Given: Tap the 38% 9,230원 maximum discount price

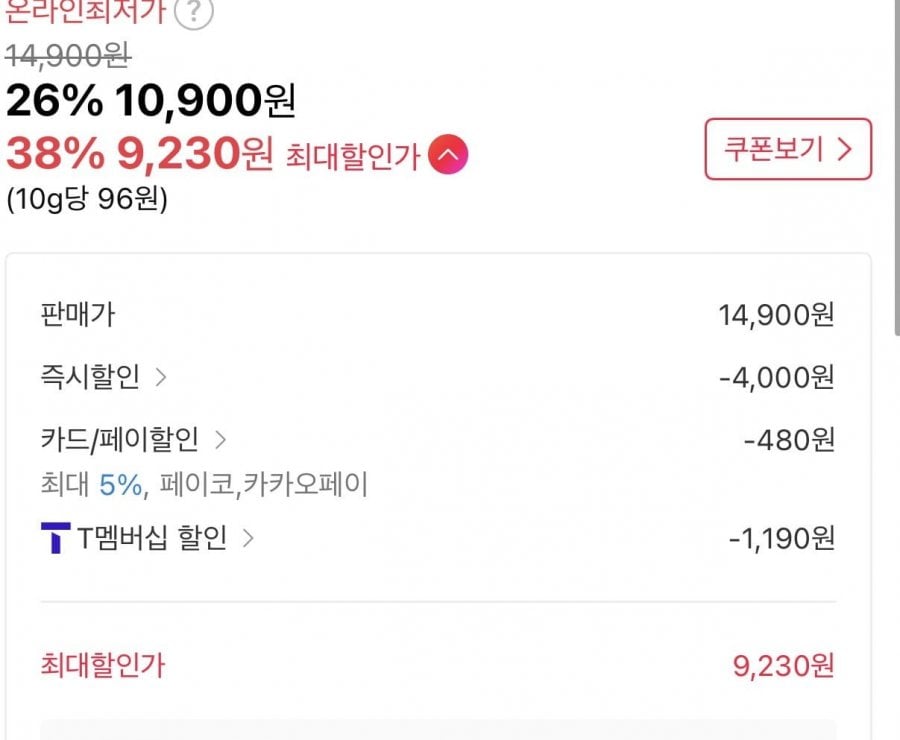Looking at the screenshot, I should (x=139, y=153).
